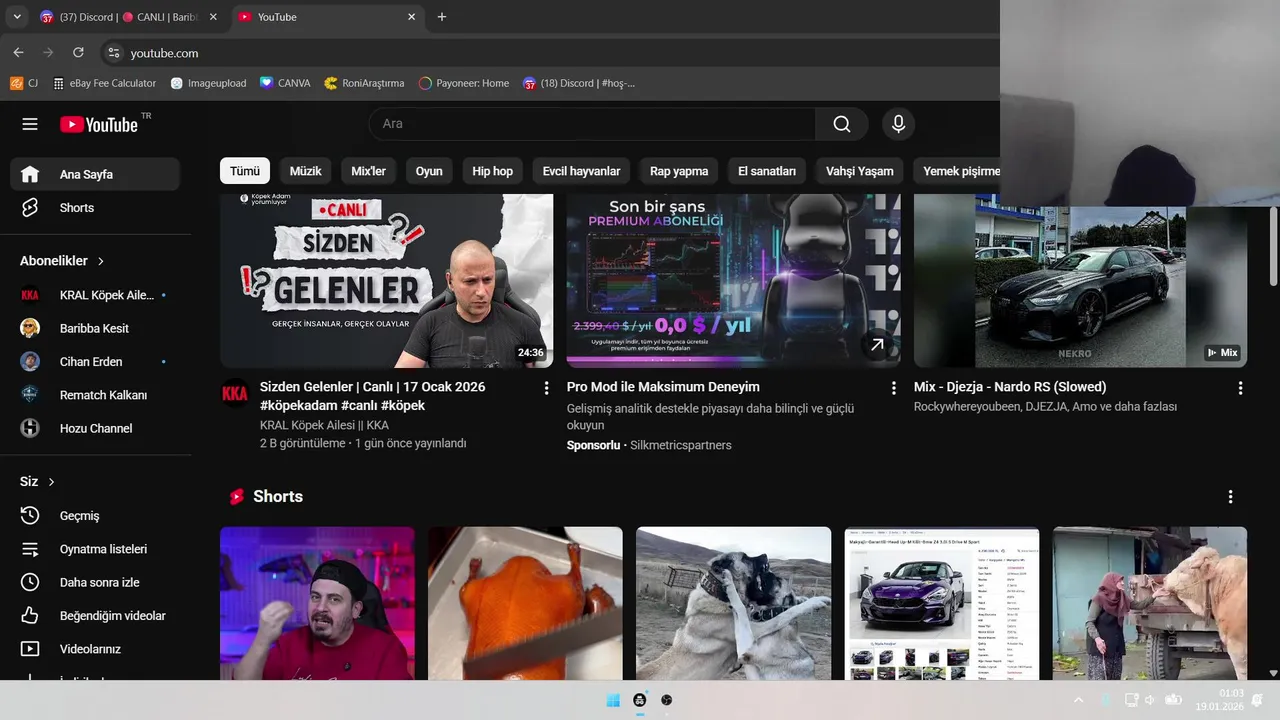
Task: Expand the Siz section
Action: [38, 482]
